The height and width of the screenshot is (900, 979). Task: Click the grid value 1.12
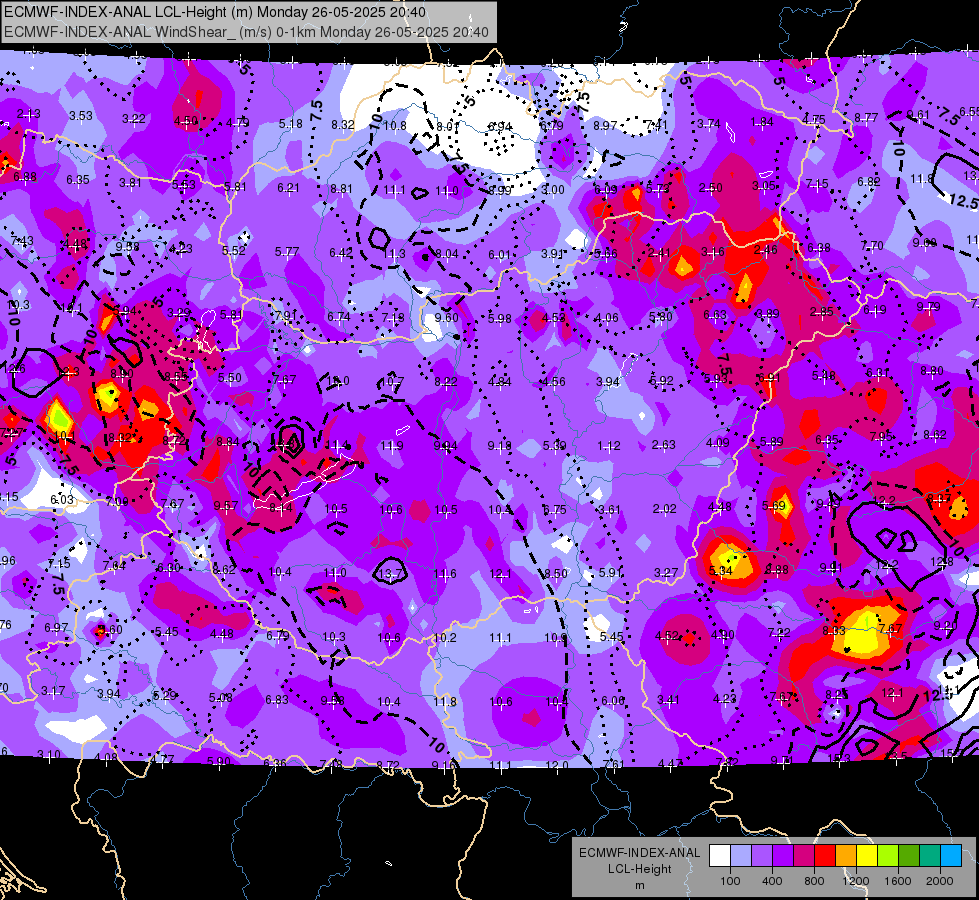click(609, 445)
